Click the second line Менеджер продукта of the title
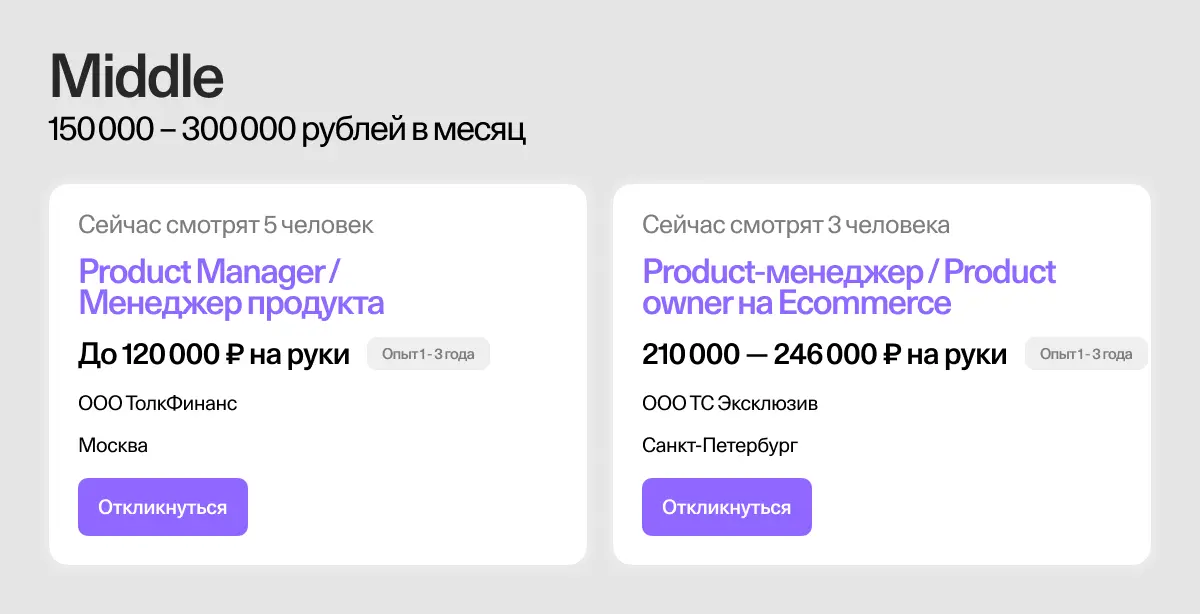1200x614 pixels. point(231,303)
